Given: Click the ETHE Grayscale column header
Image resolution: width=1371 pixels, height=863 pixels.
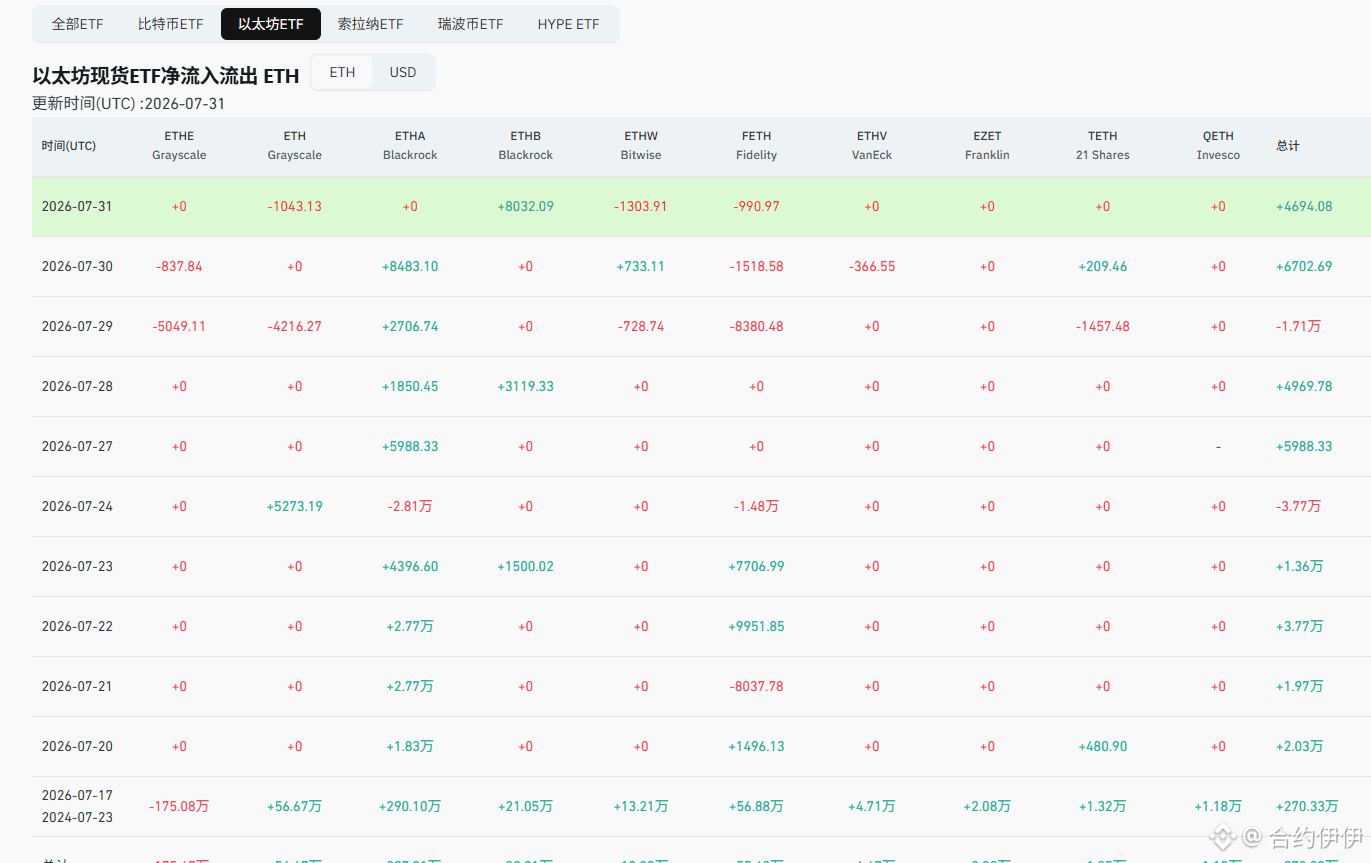Looking at the screenshot, I should pyautogui.click(x=179, y=146).
